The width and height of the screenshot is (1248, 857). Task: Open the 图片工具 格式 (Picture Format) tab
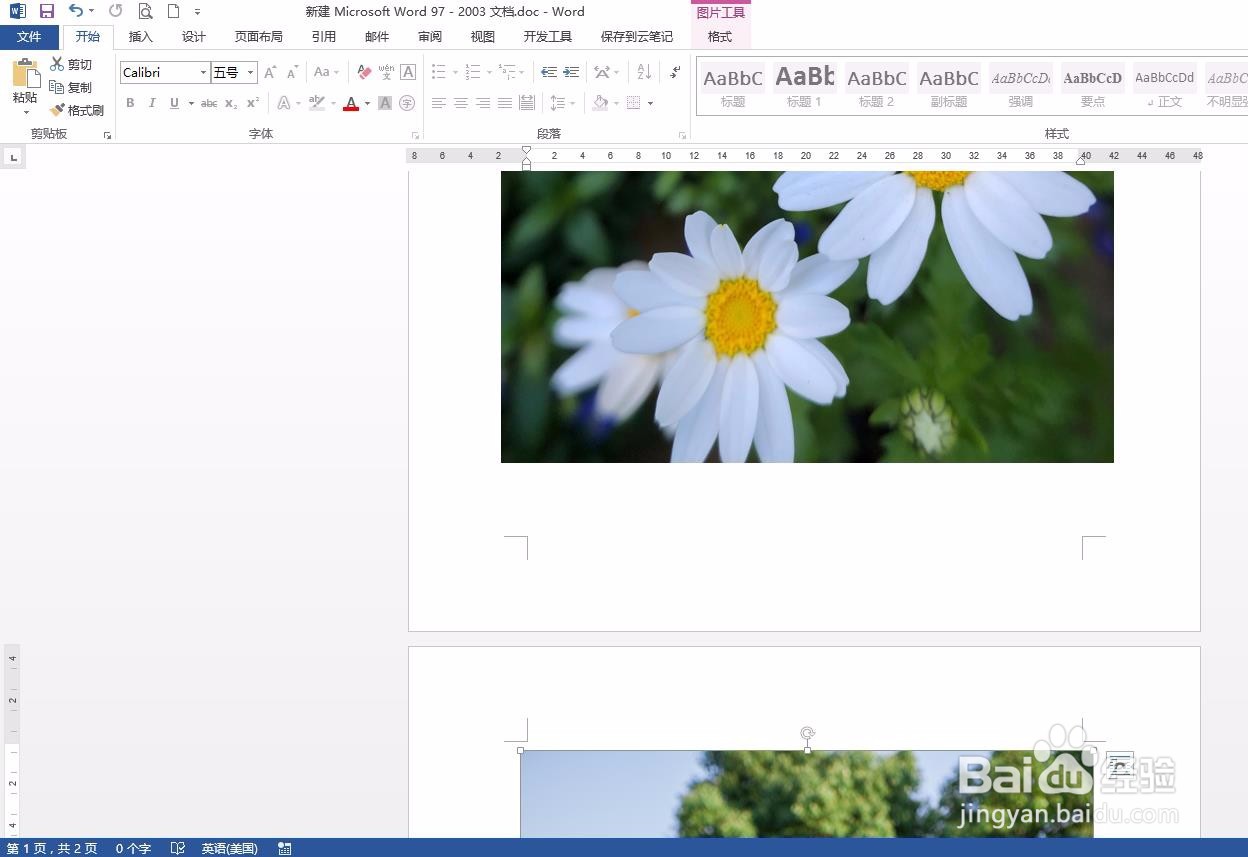[x=719, y=36]
